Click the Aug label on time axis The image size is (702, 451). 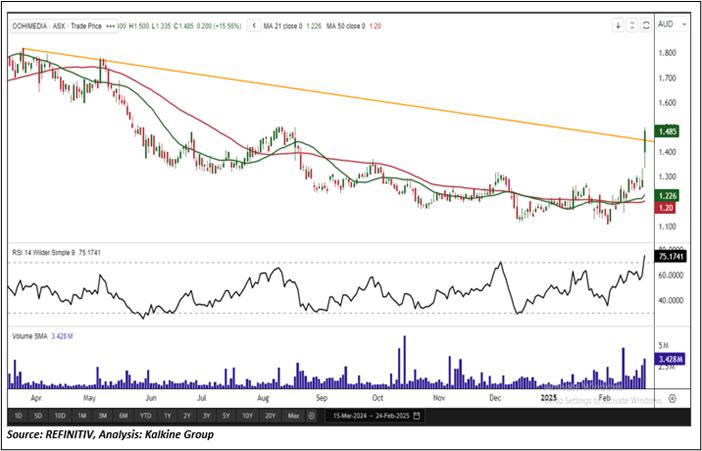[x=263, y=398]
